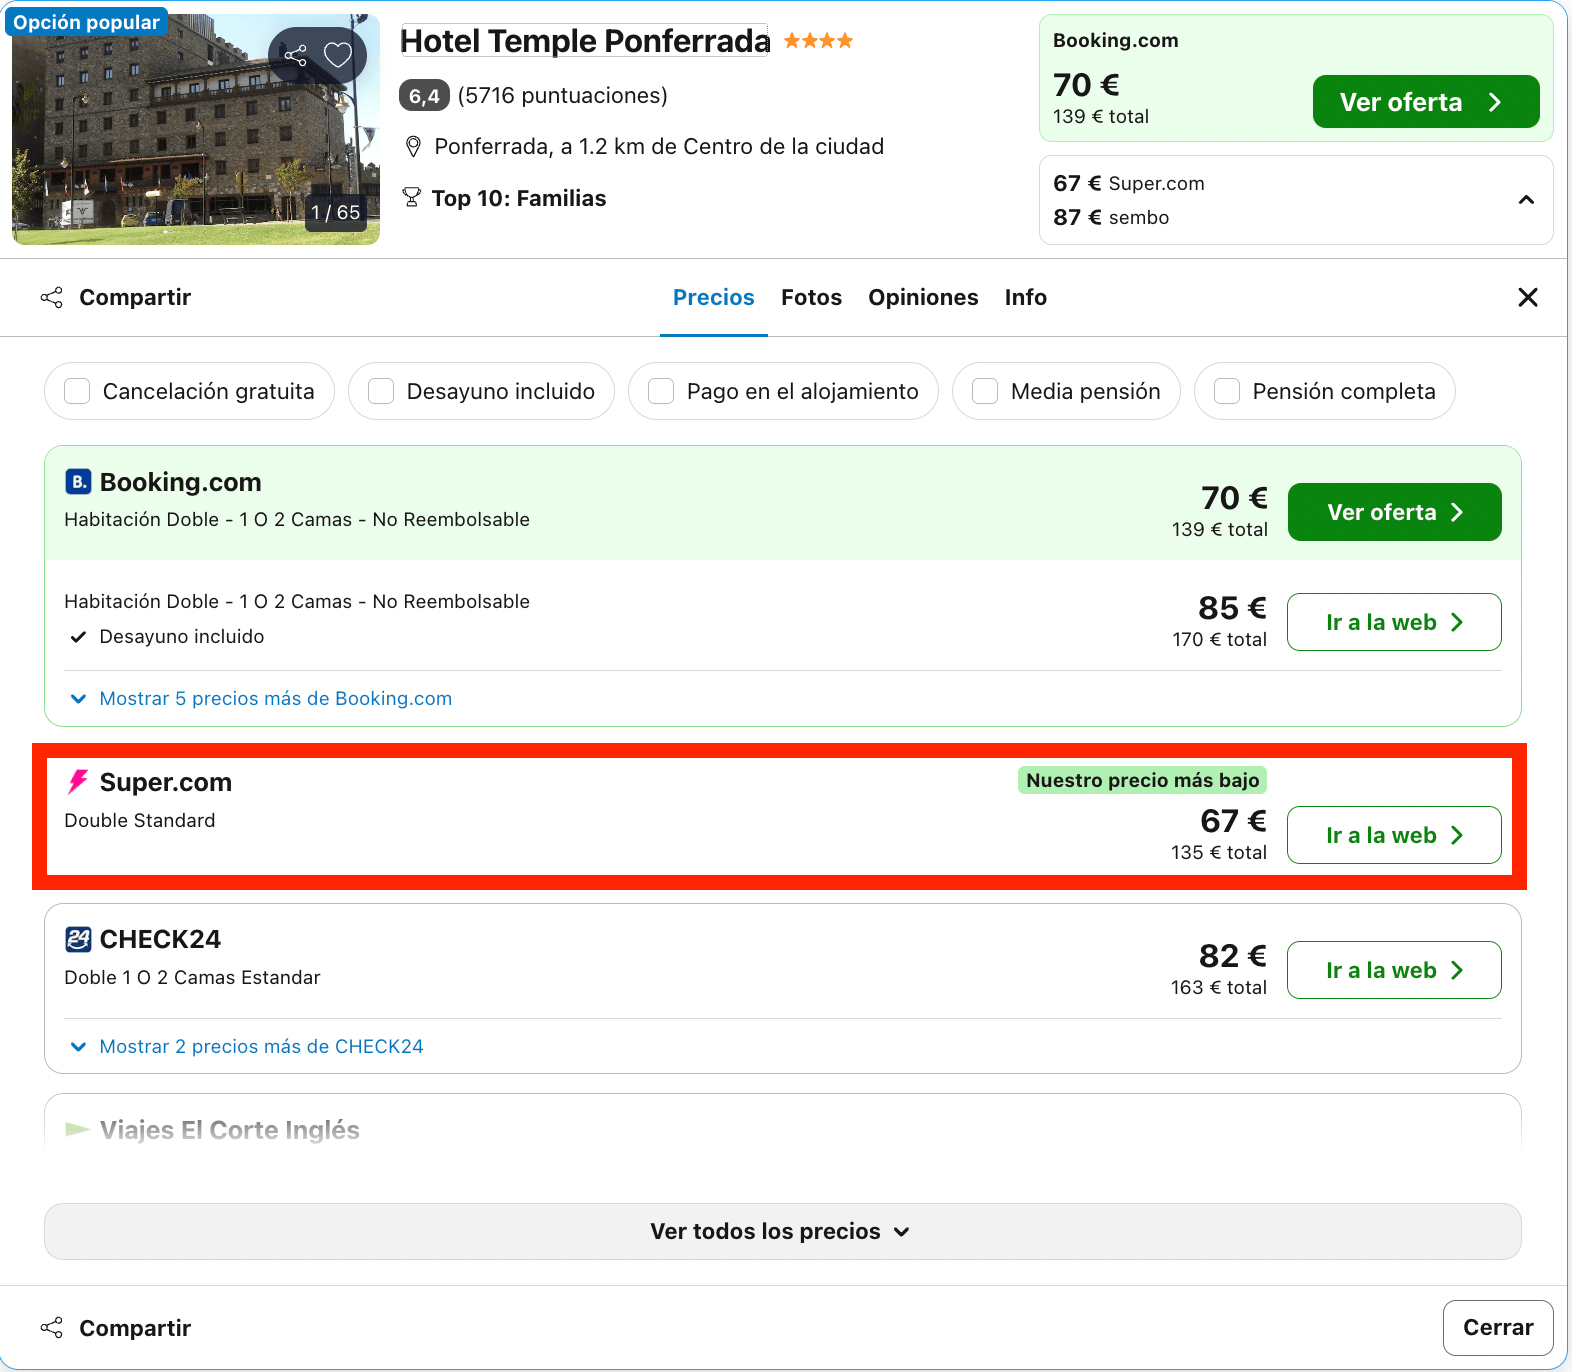
Task: Click the share icon beside upper Compartir
Action: (x=52, y=297)
